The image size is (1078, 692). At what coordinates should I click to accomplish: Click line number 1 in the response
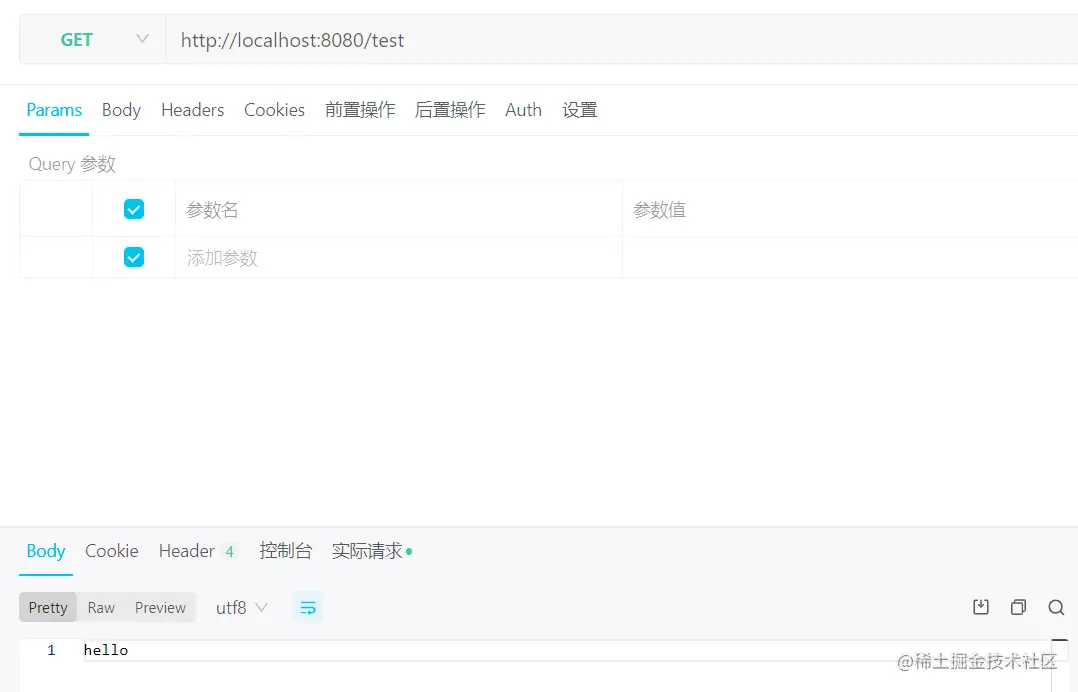point(52,650)
